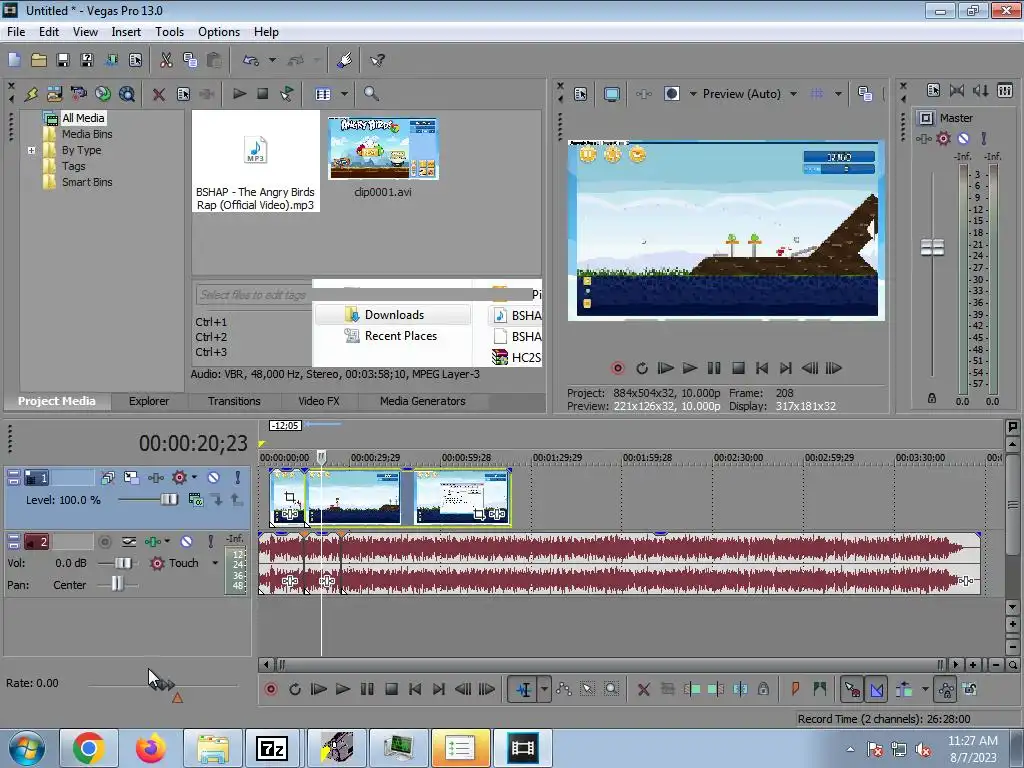Open the edit tool selector dropdown arrow

(x=544, y=690)
